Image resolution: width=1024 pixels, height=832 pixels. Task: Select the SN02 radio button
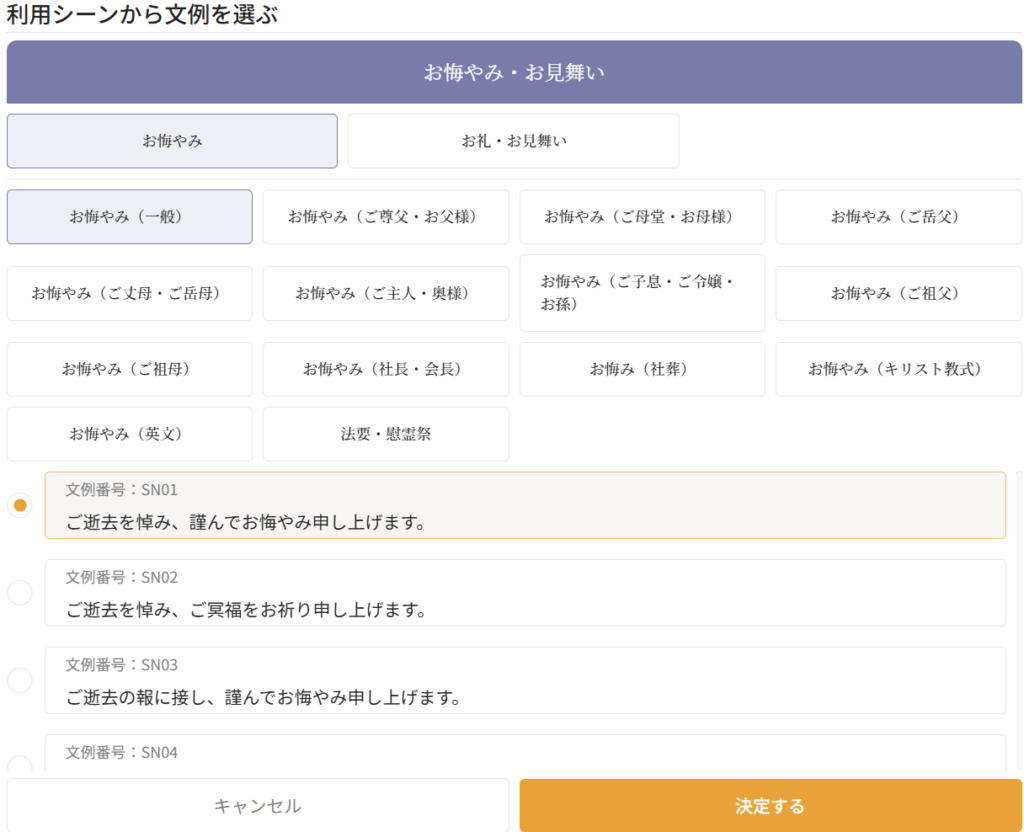20,593
